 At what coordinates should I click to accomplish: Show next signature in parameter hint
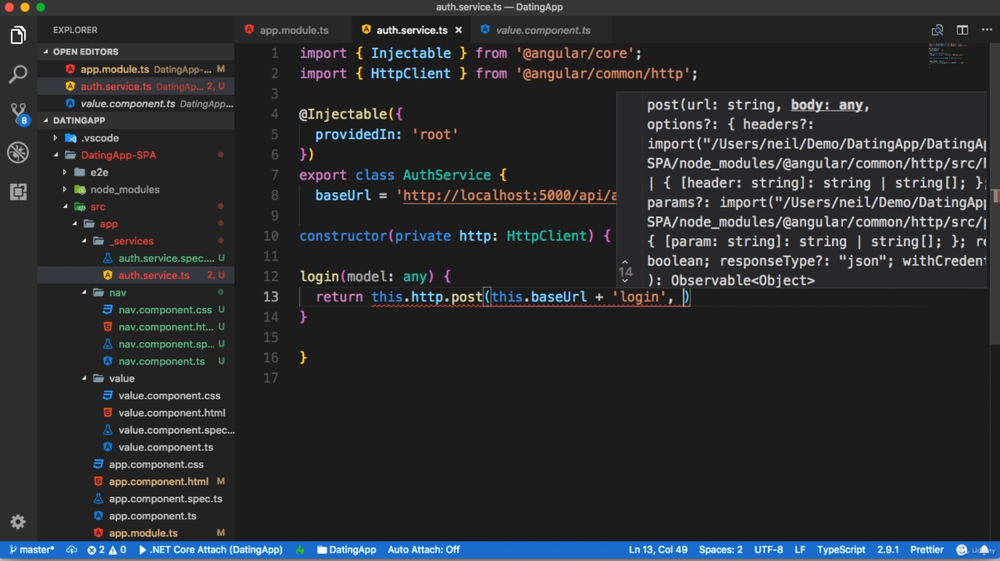click(x=625, y=280)
